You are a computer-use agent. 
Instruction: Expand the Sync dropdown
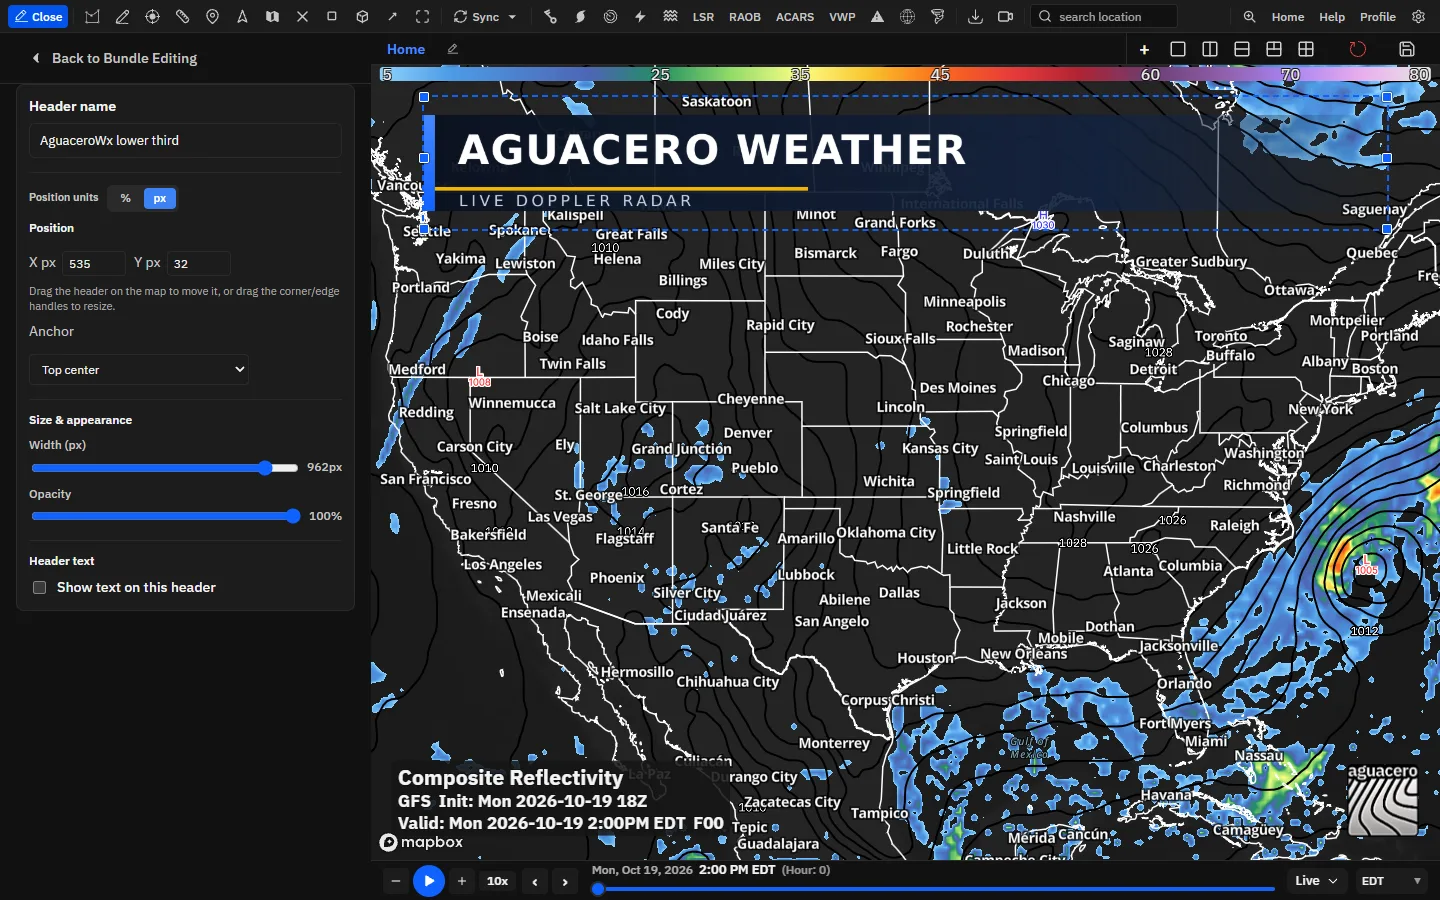(485, 17)
